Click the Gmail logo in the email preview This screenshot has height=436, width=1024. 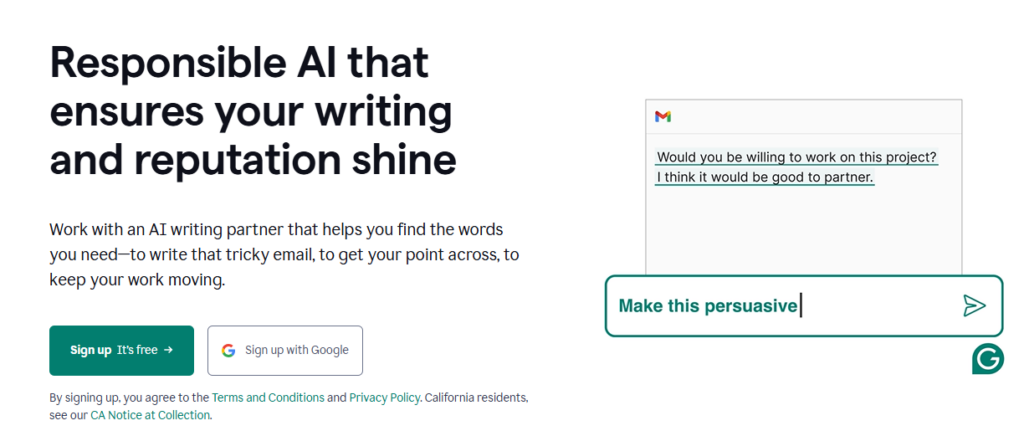[663, 117]
